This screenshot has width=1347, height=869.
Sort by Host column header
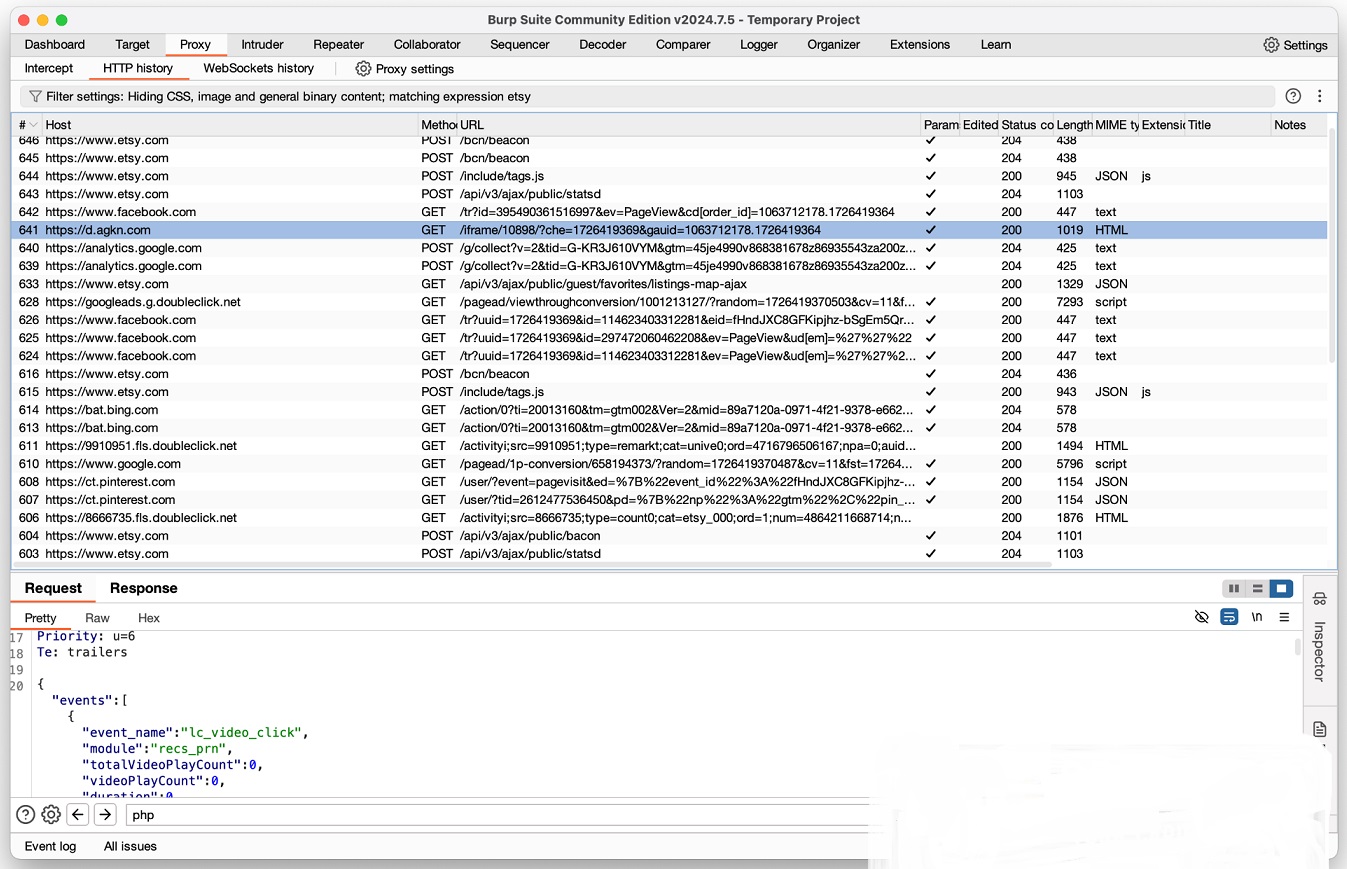(230, 125)
